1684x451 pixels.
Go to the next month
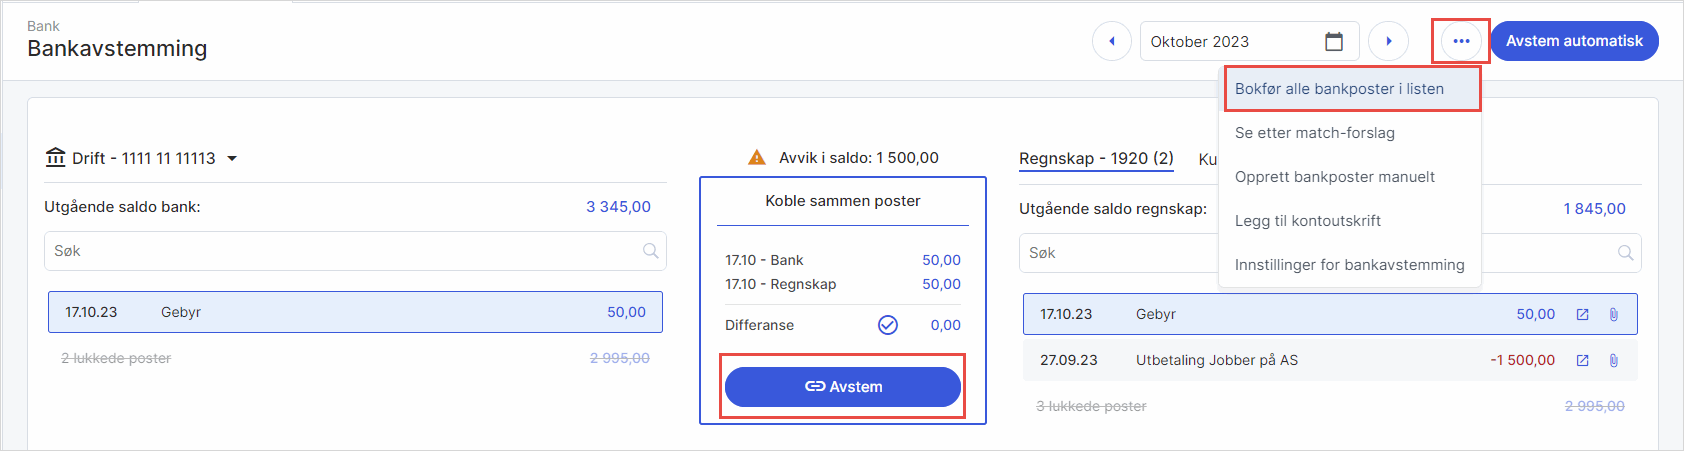click(1388, 42)
